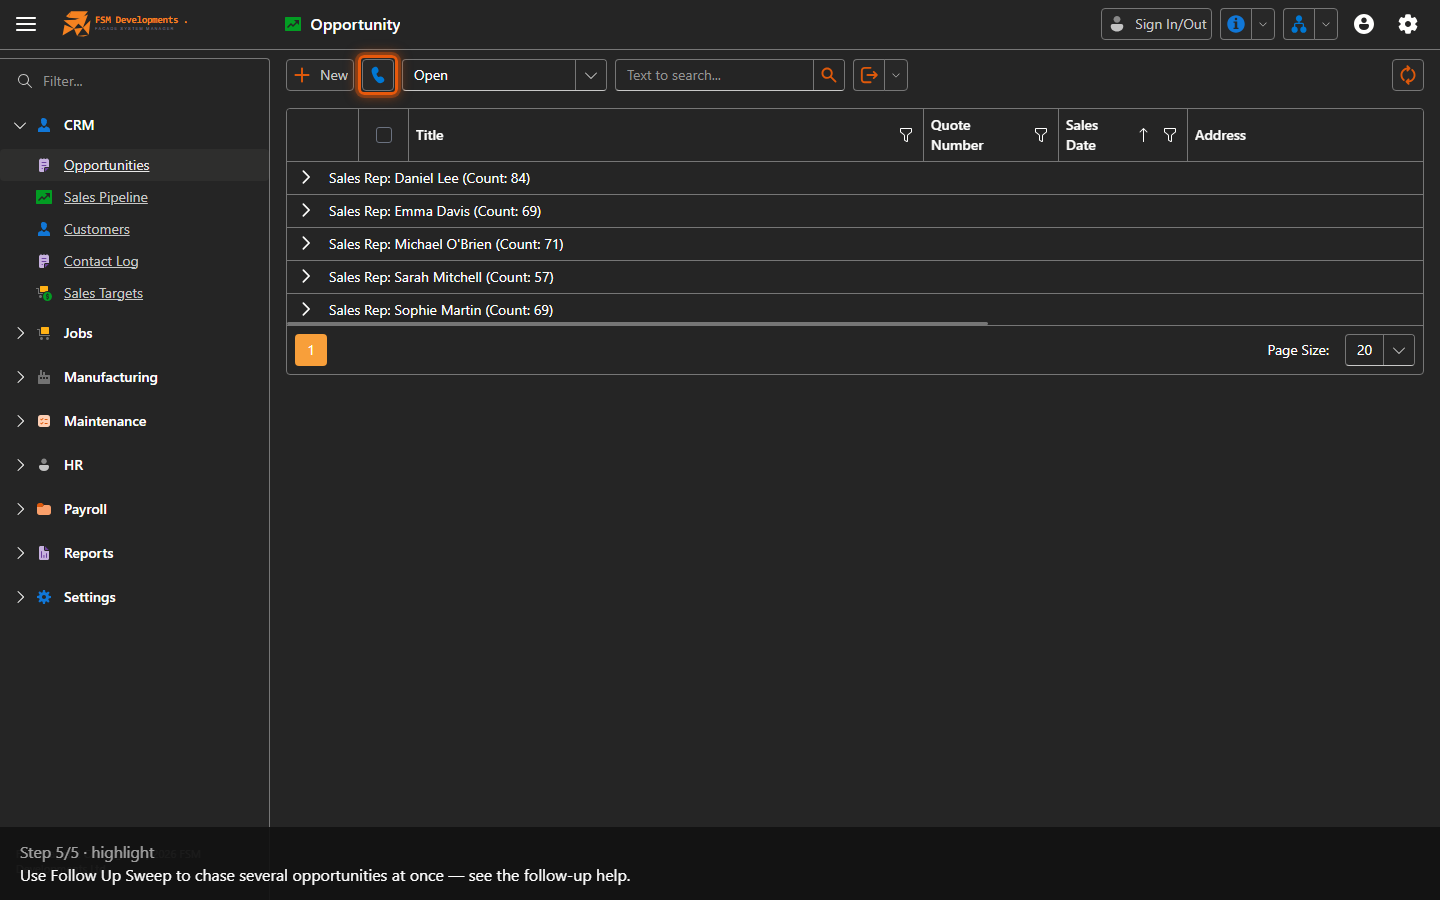Filter the Title column
This screenshot has width=1440, height=900.
click(x=906, y=135)
